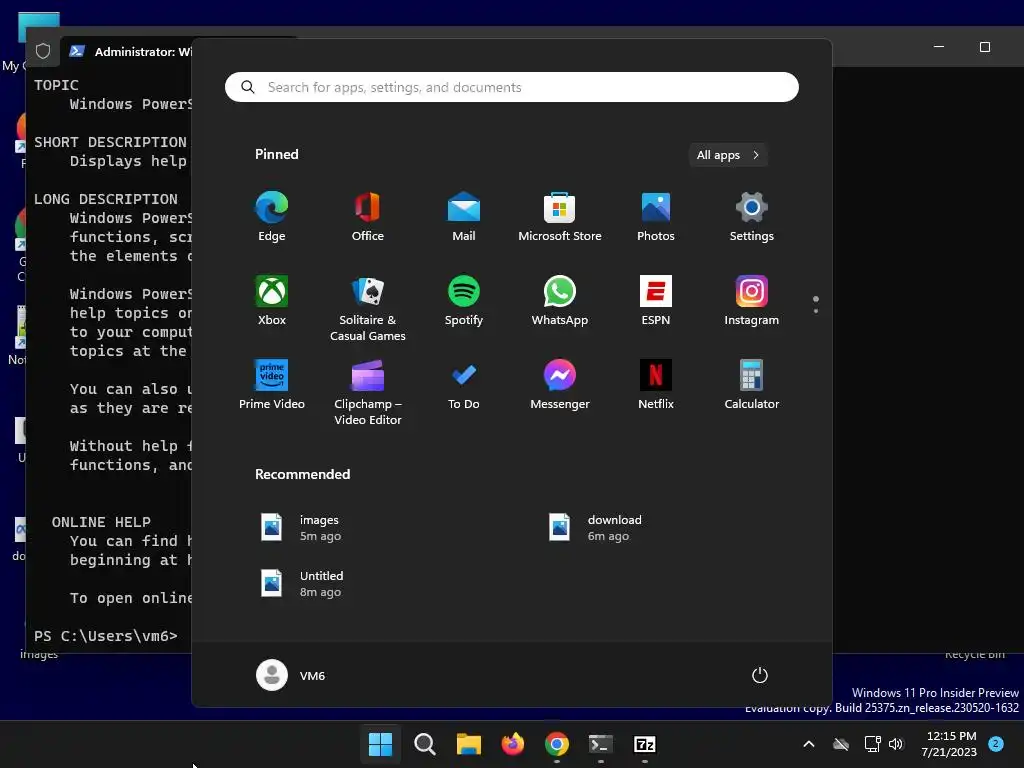Viewport: 1024px width, 768px height.
Task: Launch the Office app
Action: pyautogui.click(x=368, y=217)
